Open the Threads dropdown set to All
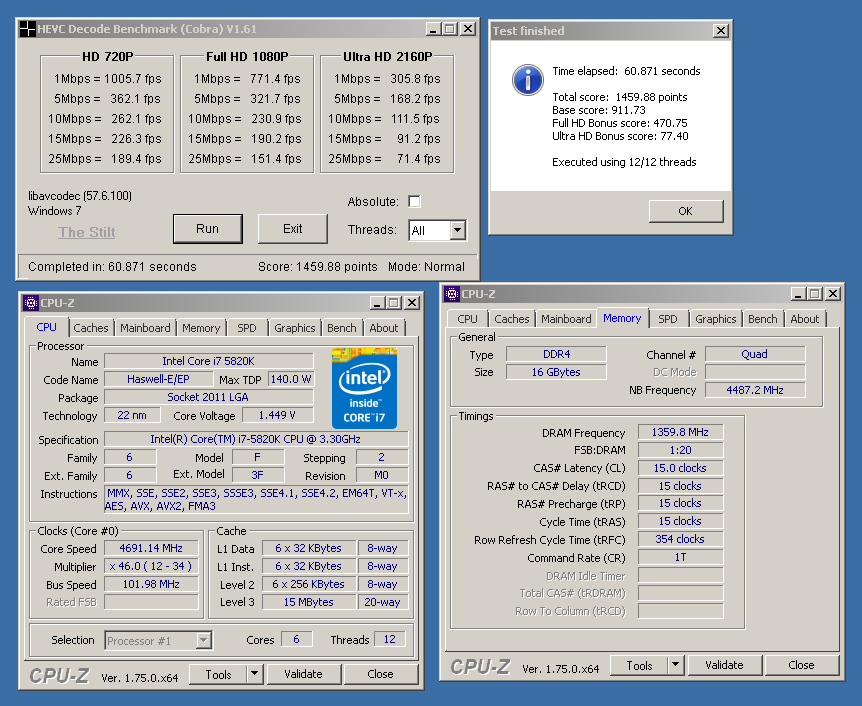The image size is (862, 706). coord(457,230)
